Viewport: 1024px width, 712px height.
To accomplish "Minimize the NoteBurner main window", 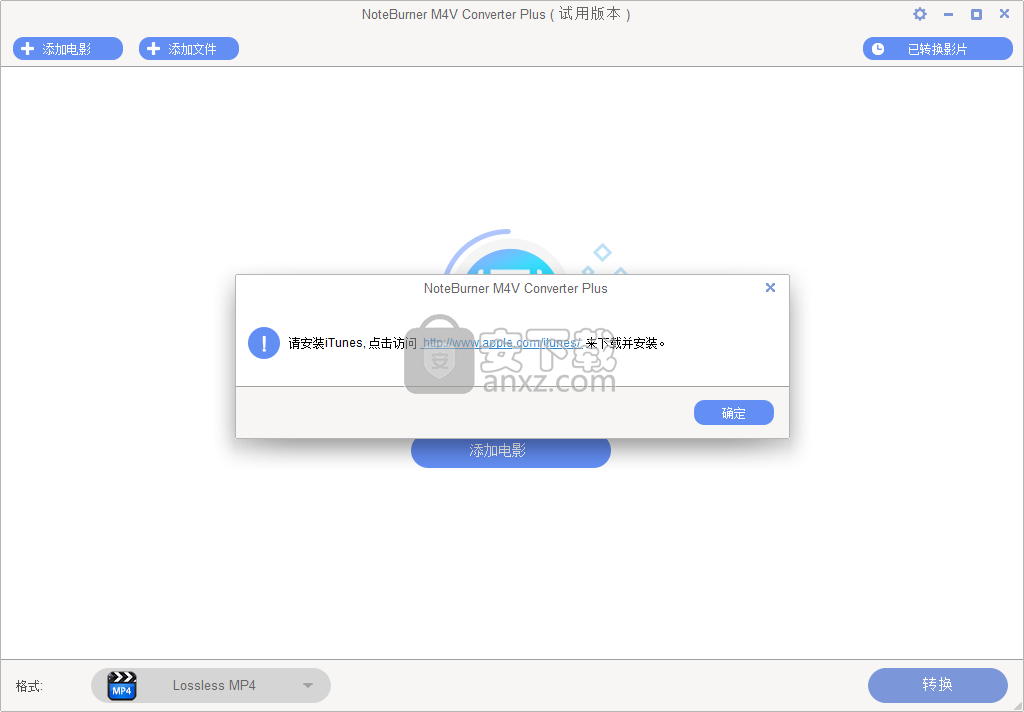I will 948,14.
